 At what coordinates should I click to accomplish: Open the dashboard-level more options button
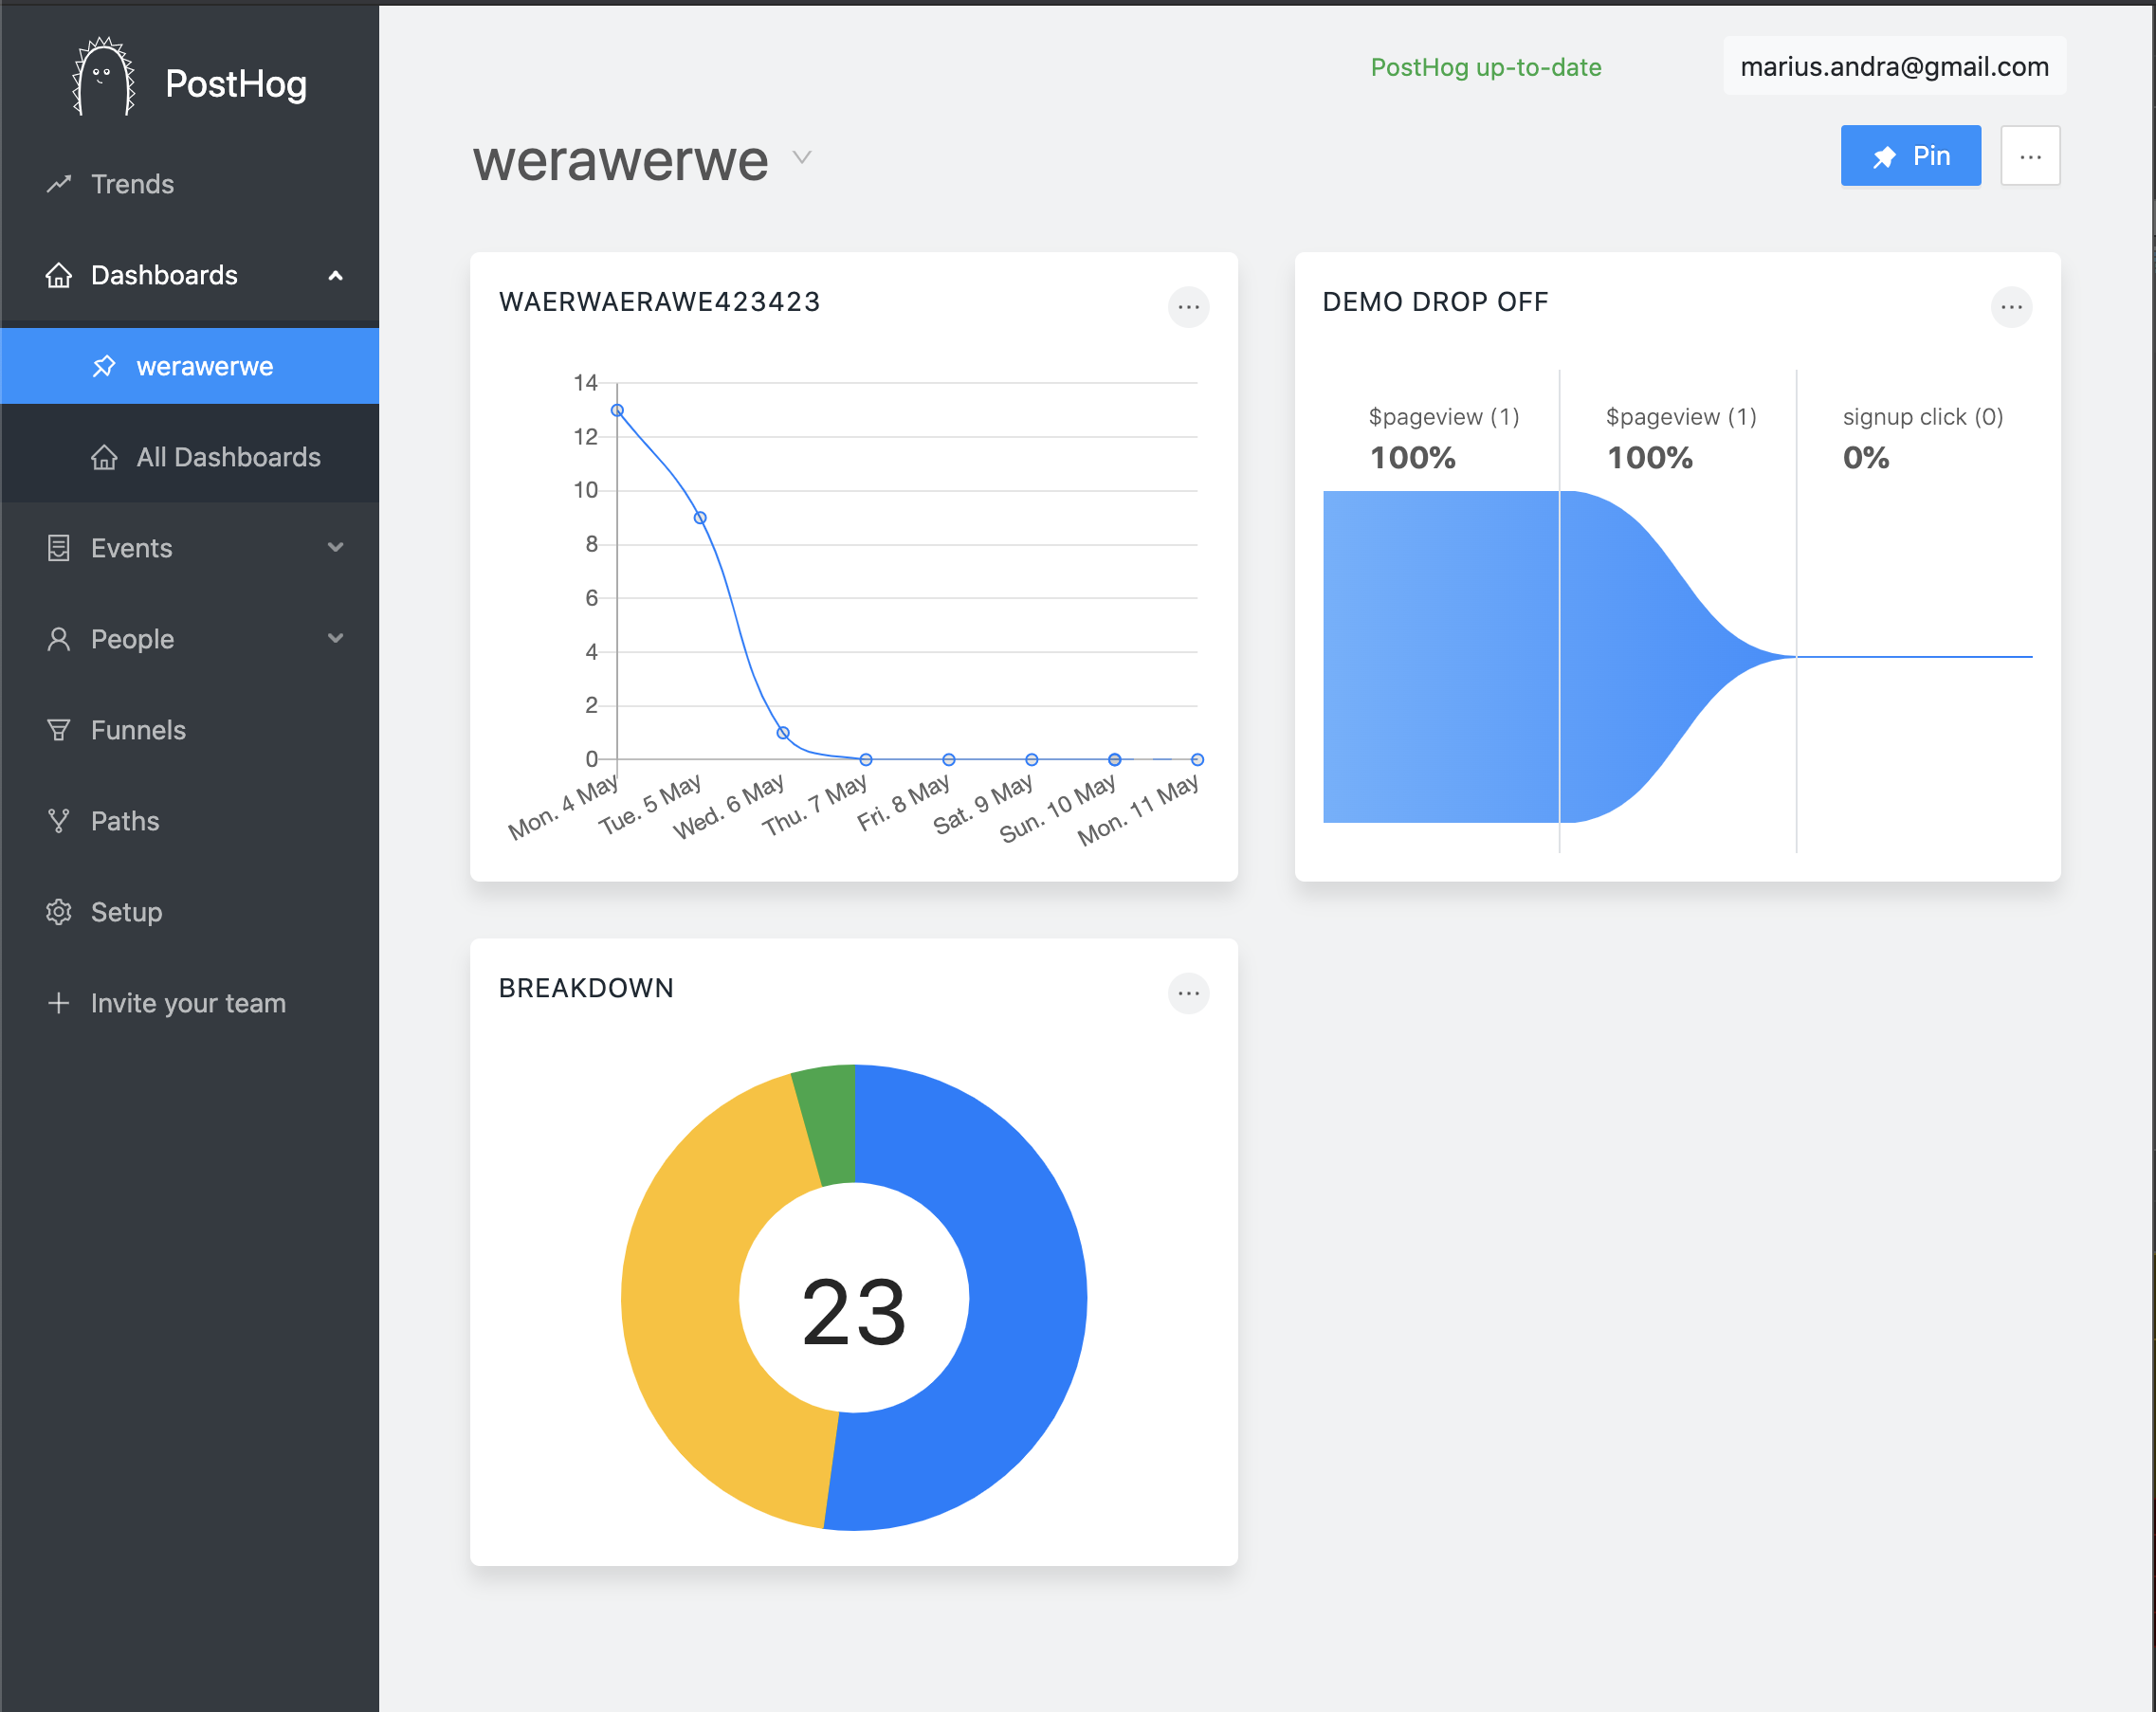[x=2030, y=156]
